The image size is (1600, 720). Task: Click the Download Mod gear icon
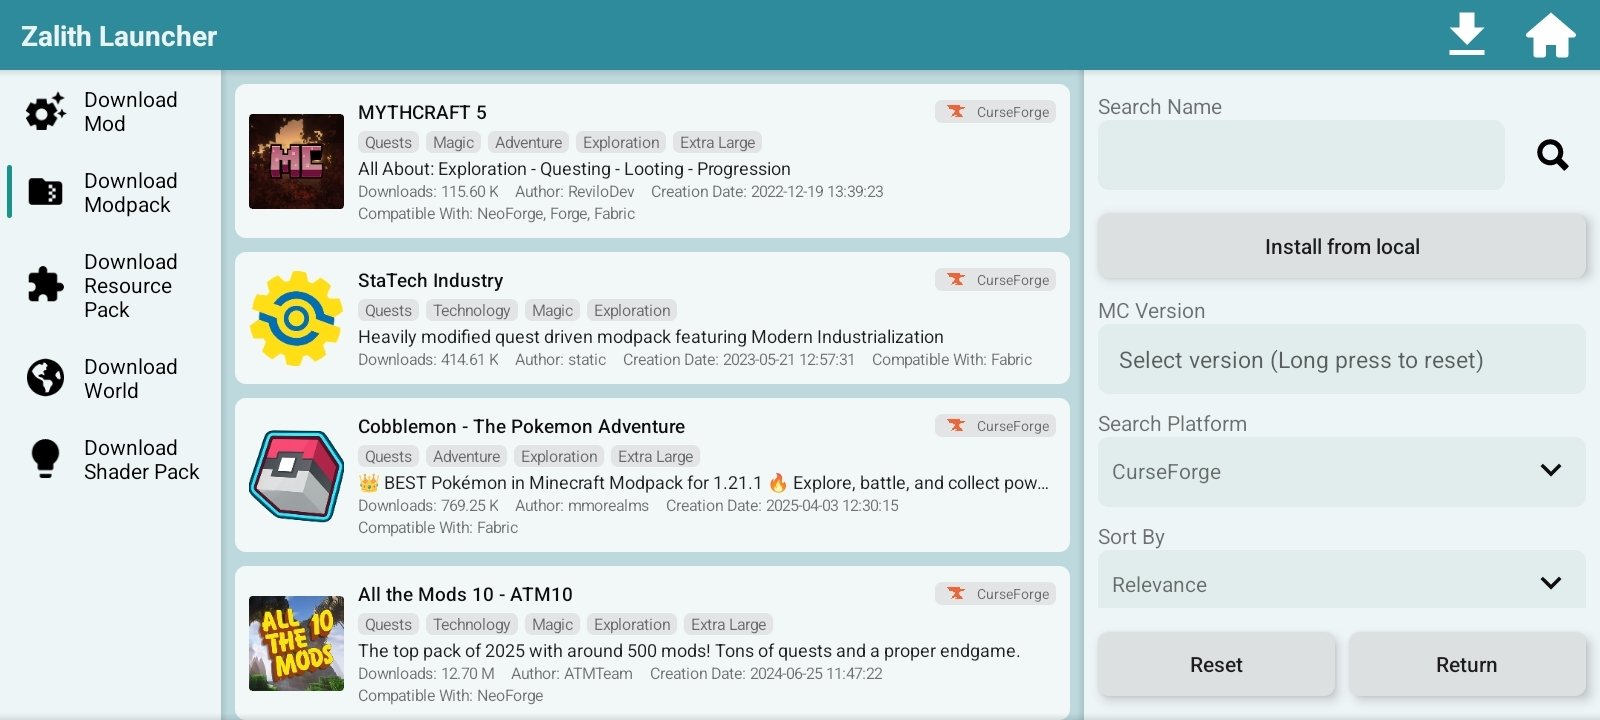[x=45, y=112]
